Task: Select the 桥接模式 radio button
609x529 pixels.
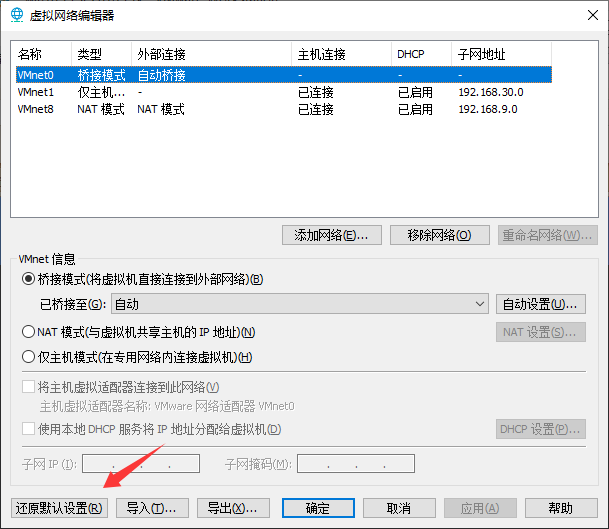Action: (28, 279)
